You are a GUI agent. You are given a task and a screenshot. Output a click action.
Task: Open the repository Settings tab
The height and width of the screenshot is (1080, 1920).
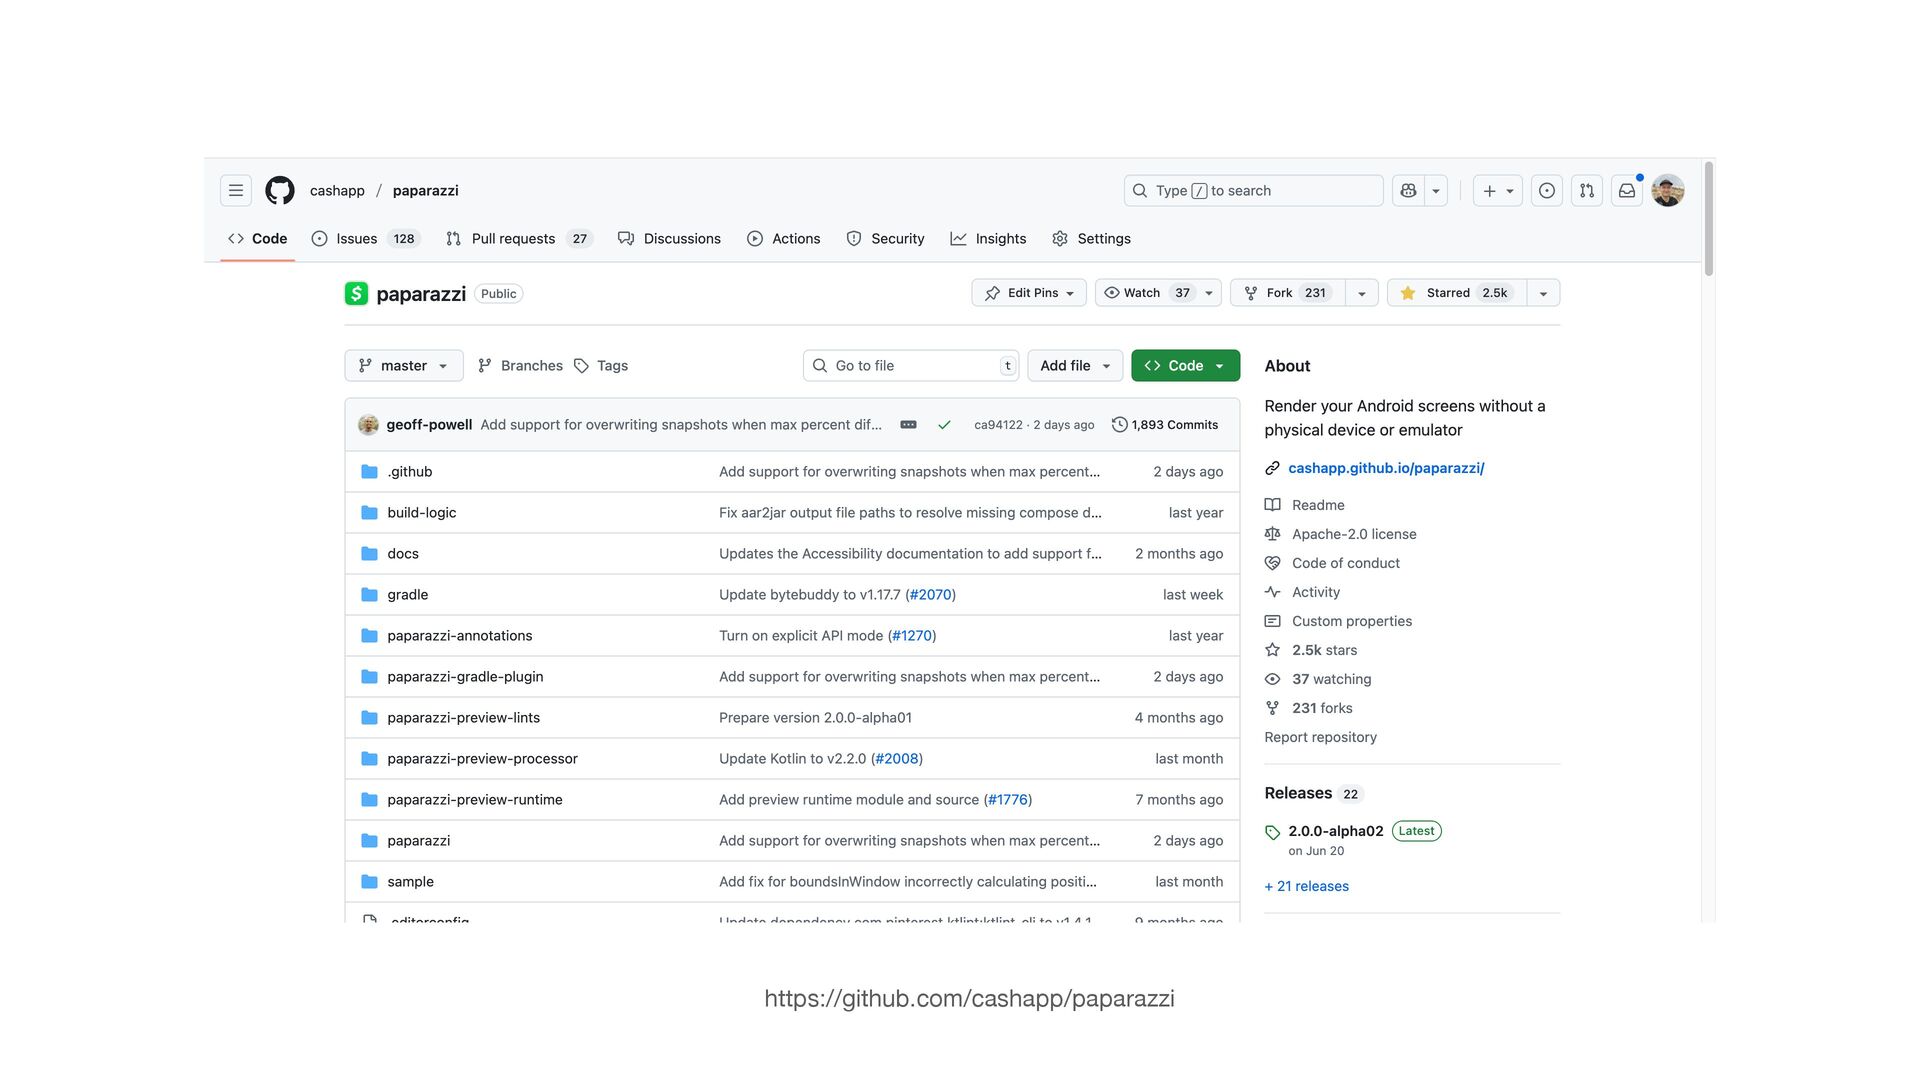pyautogui.click(x=1091, y=238)
